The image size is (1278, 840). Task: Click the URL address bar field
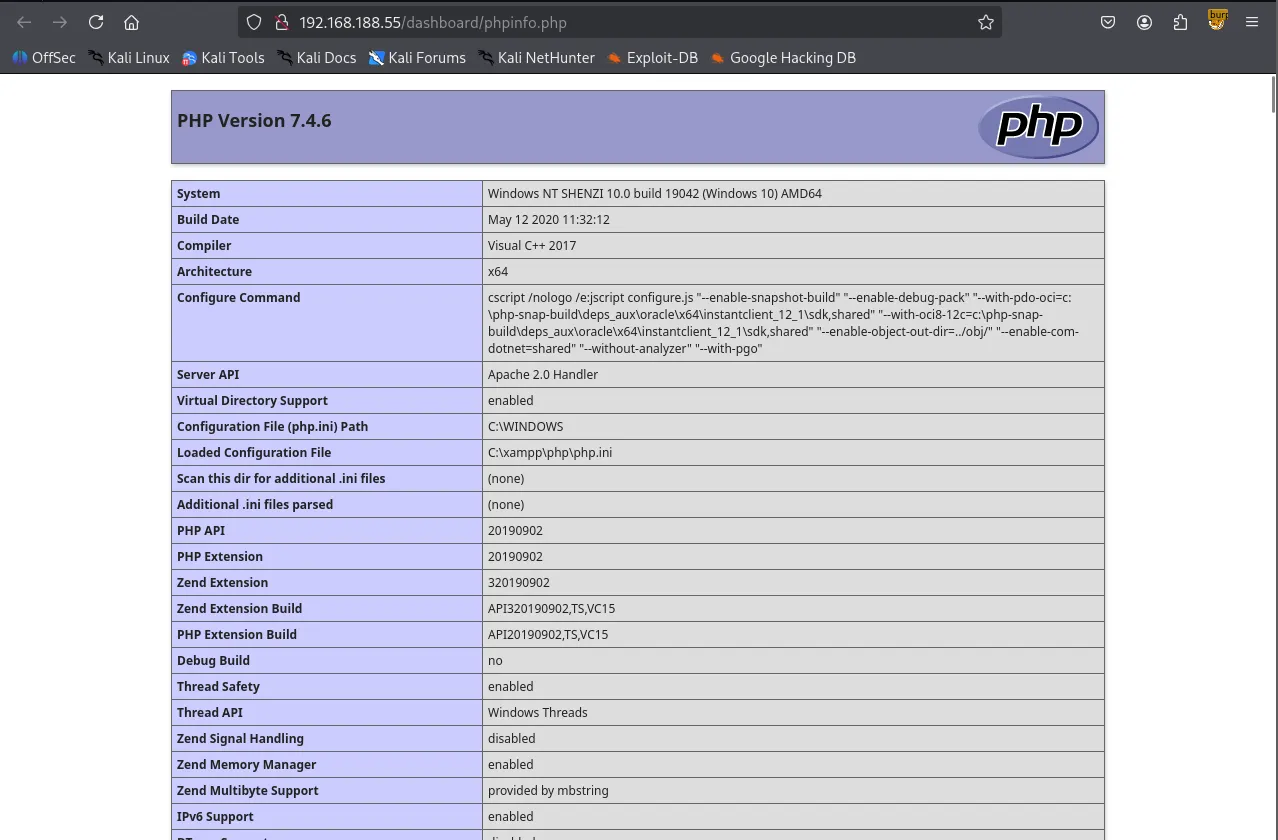(x=620, y=22)
